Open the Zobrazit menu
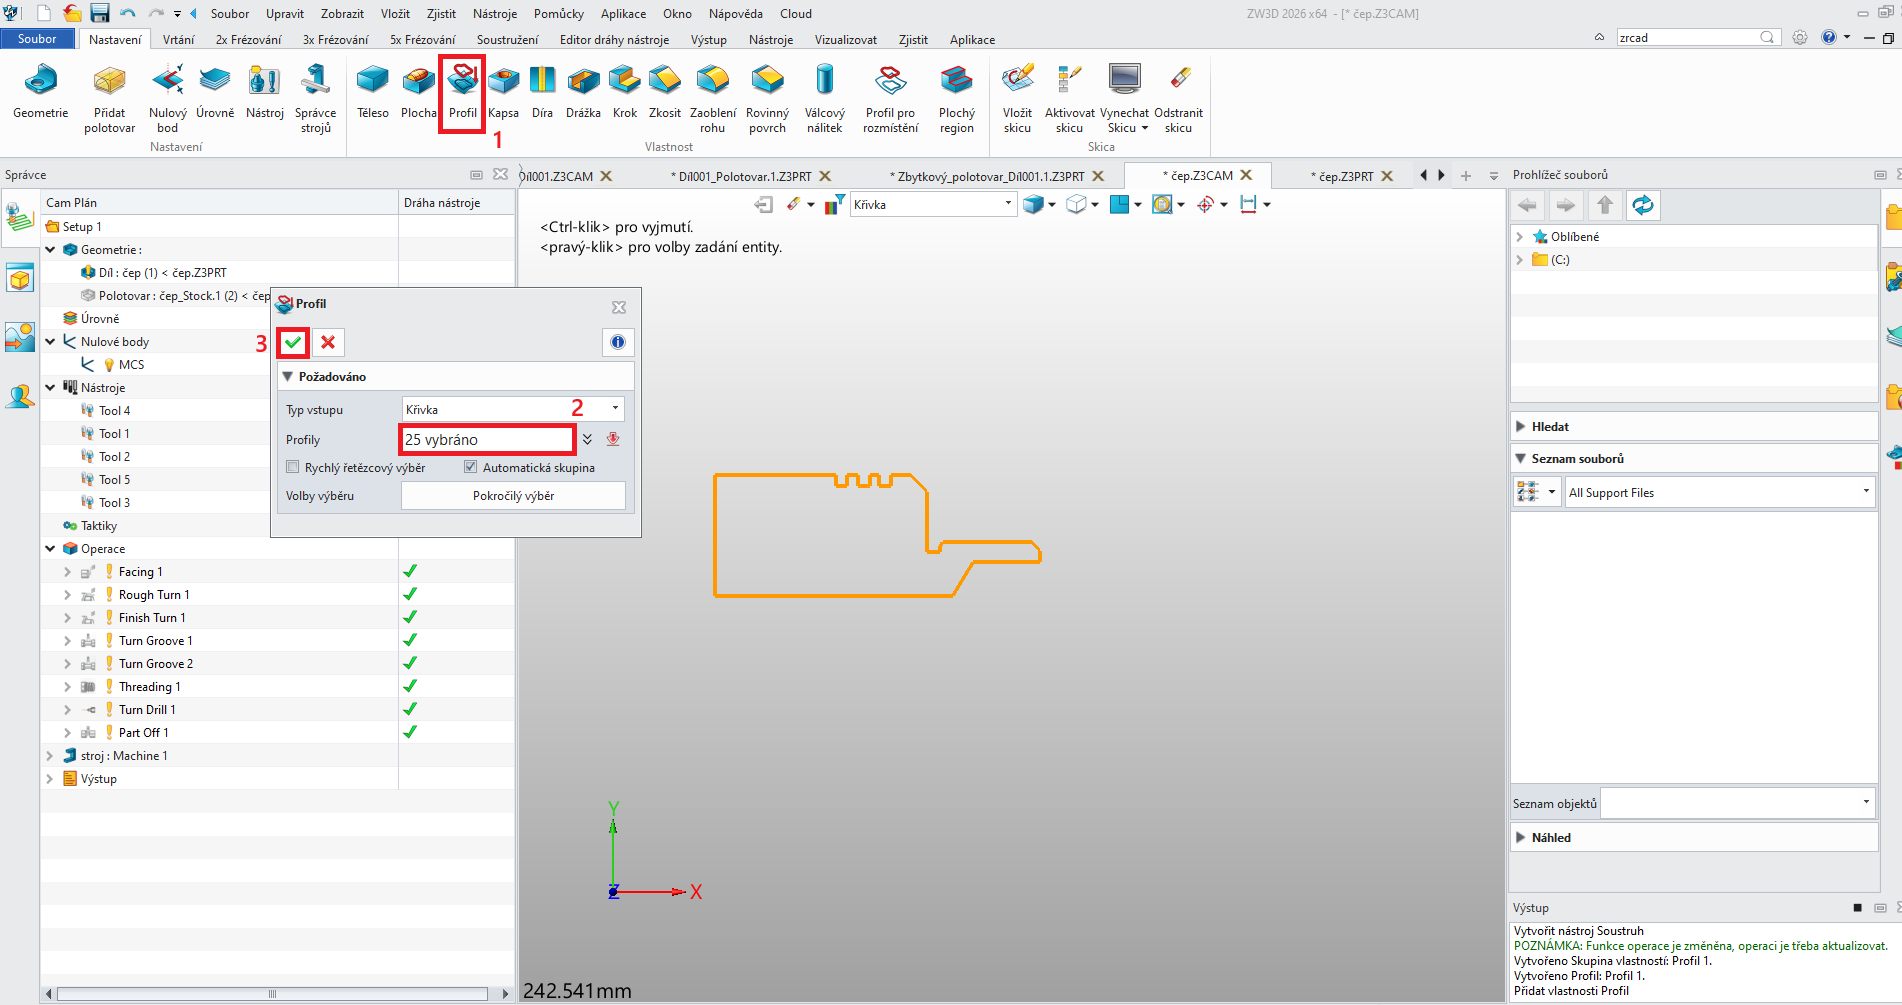 (x=342, y=13)
